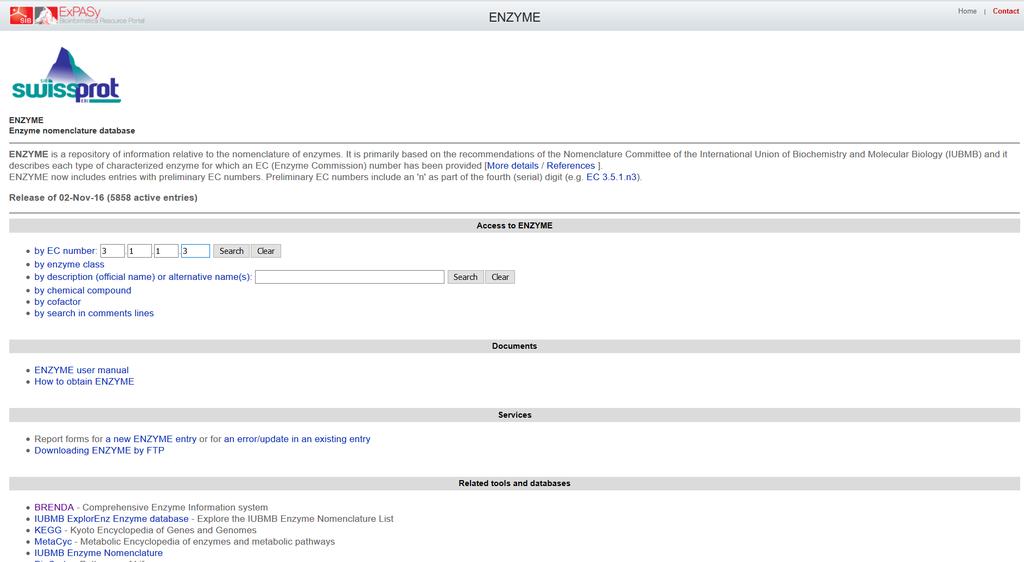Open the ENZYME user manual
The width and height of the screenshot is (1024, 562).
click(x=82, y=370)
